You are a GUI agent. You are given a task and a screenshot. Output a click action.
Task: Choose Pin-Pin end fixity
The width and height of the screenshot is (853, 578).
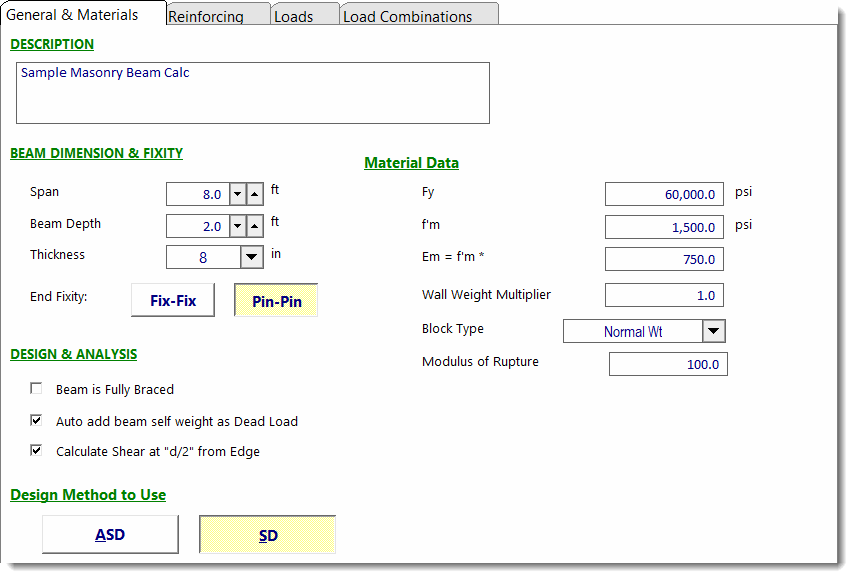click(x=276, y=301)
